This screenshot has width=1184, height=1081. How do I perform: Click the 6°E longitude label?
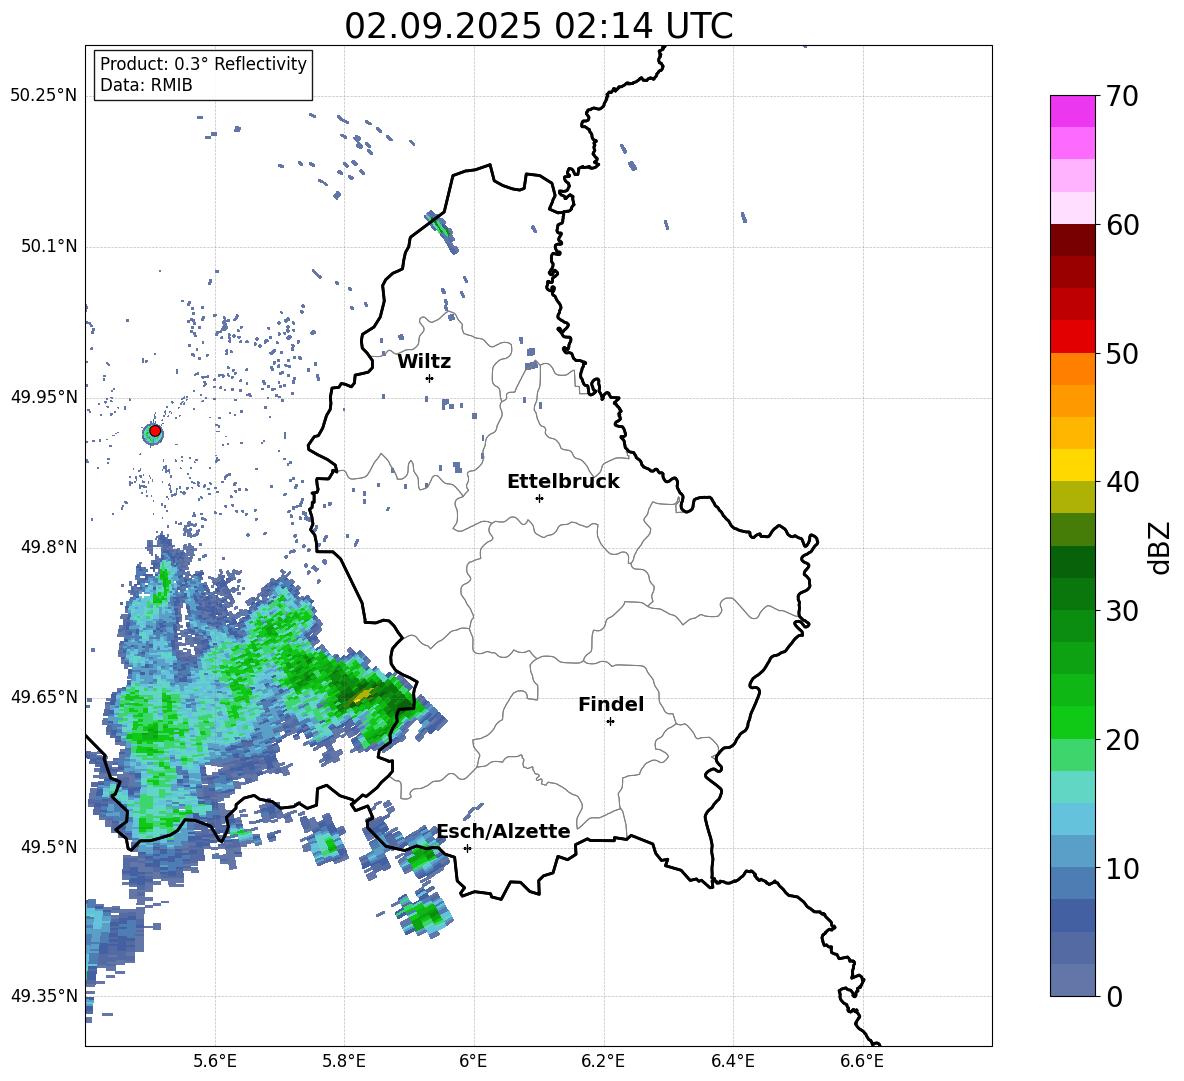point(473,1061)
